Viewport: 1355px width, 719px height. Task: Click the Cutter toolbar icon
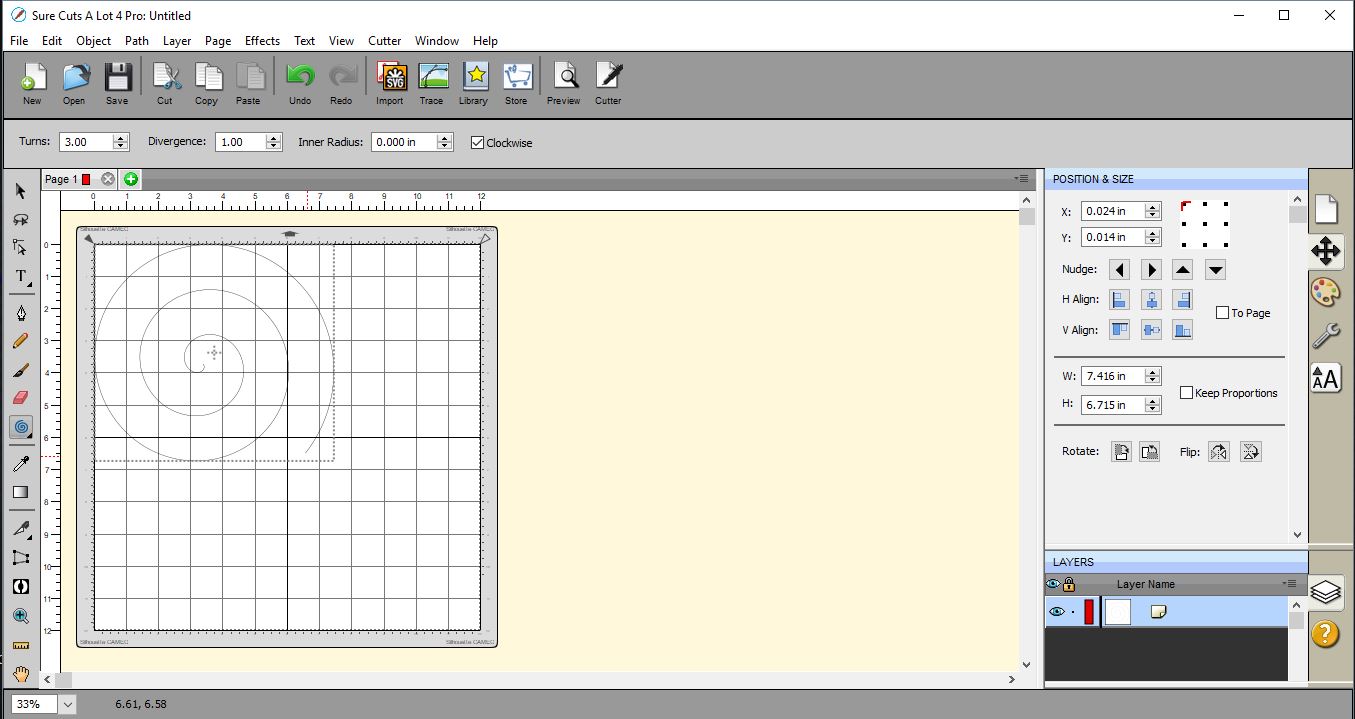608,77
